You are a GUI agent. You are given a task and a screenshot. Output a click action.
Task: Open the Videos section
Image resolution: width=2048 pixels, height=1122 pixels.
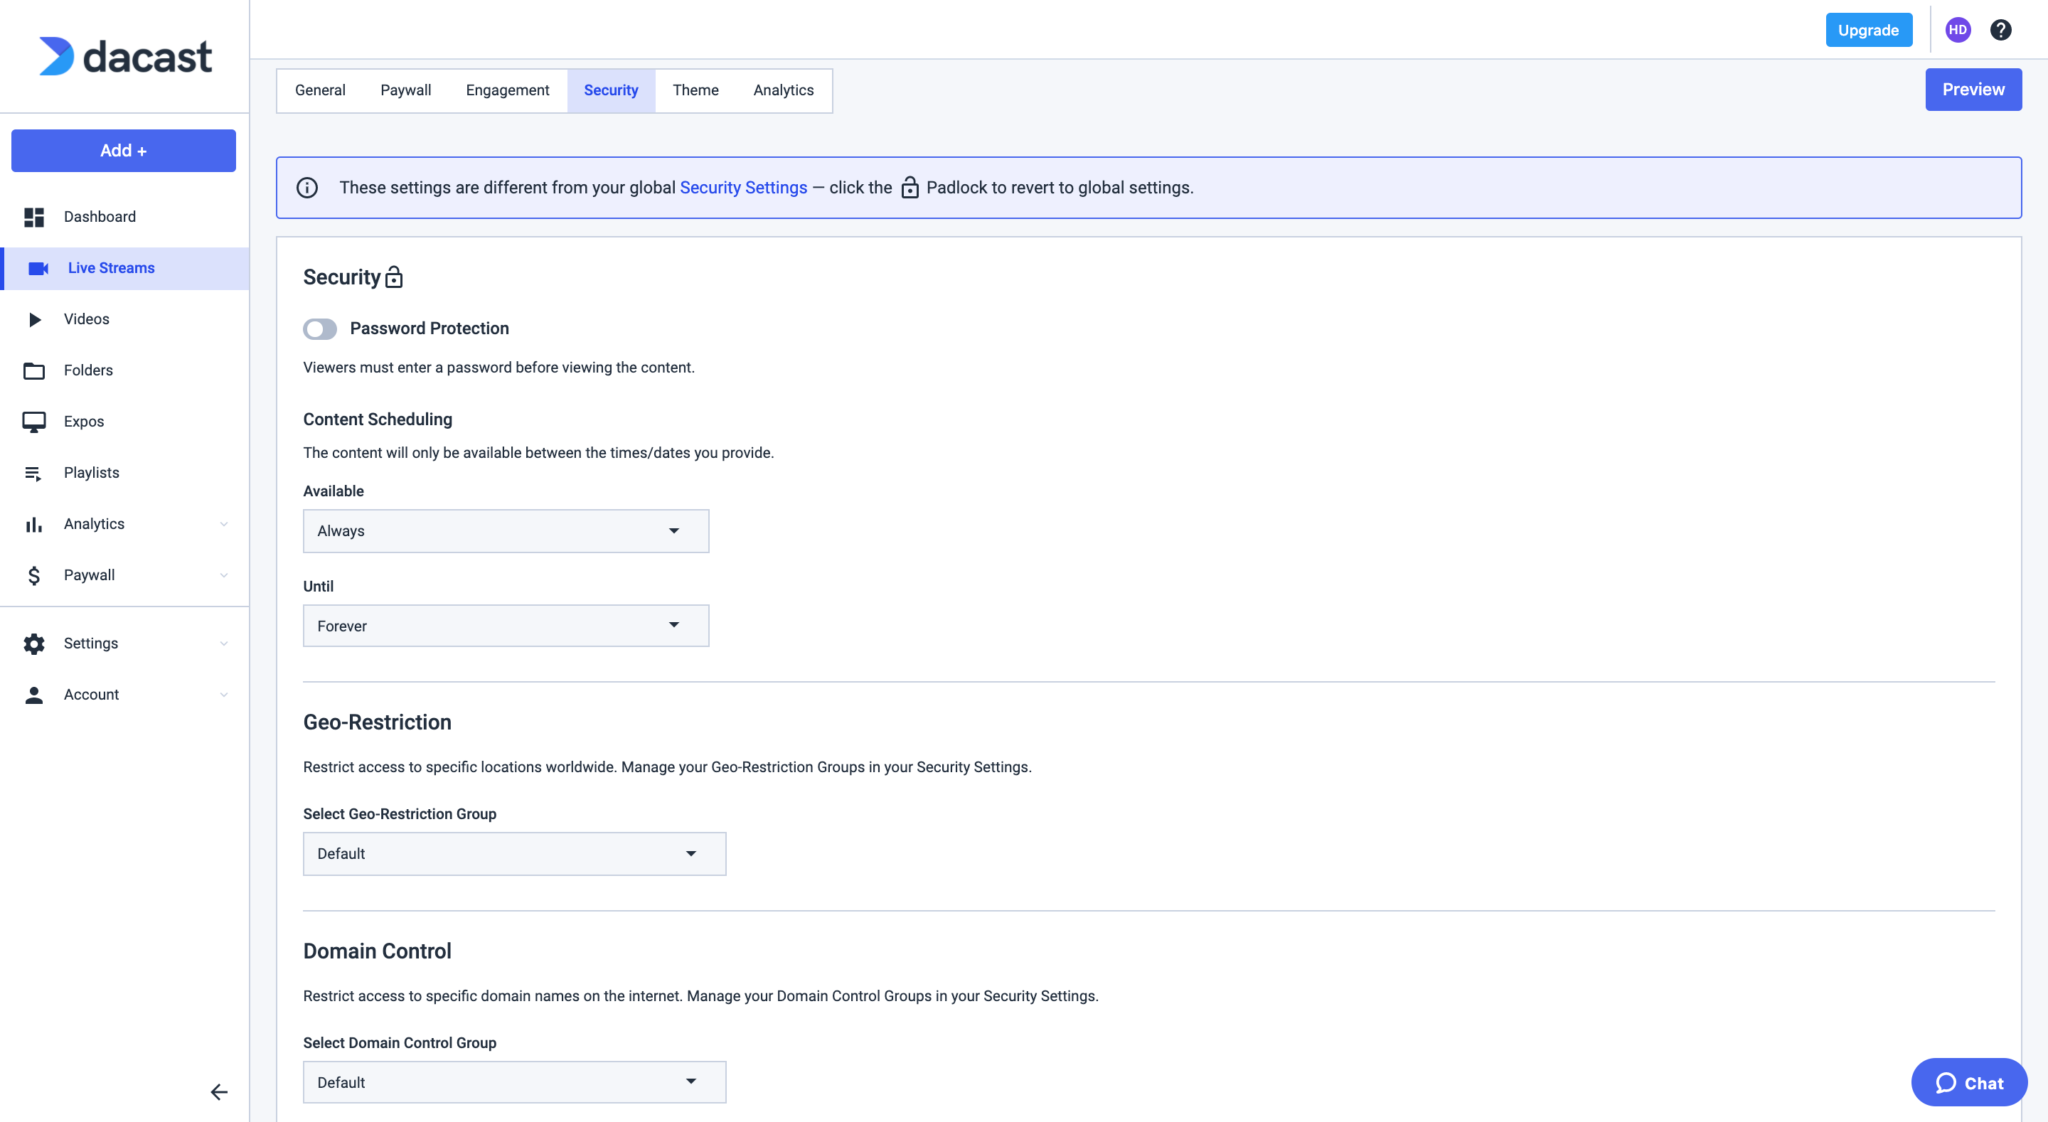pos(86,318)
